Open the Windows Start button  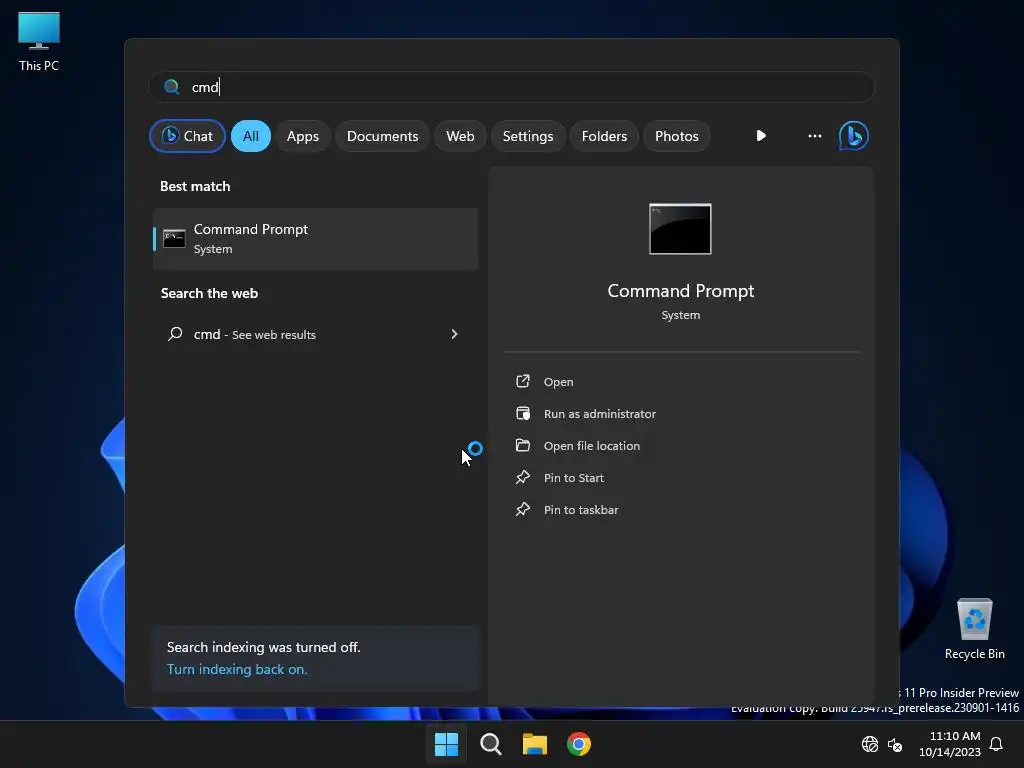447,744
